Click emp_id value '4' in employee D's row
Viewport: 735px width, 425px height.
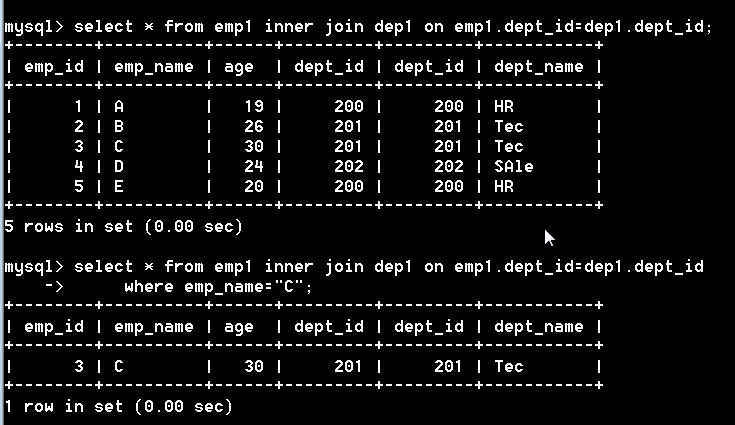tap(79, 166)
